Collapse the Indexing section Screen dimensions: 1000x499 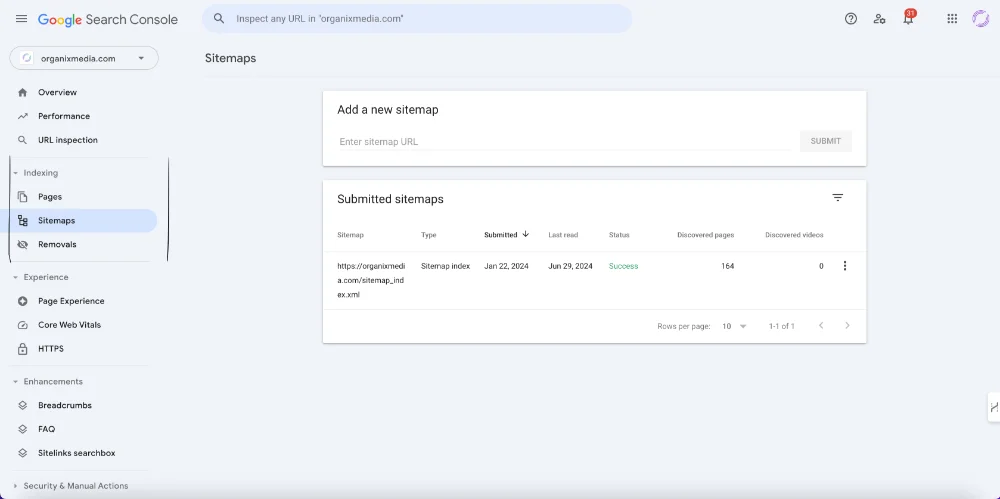point(15,173)
